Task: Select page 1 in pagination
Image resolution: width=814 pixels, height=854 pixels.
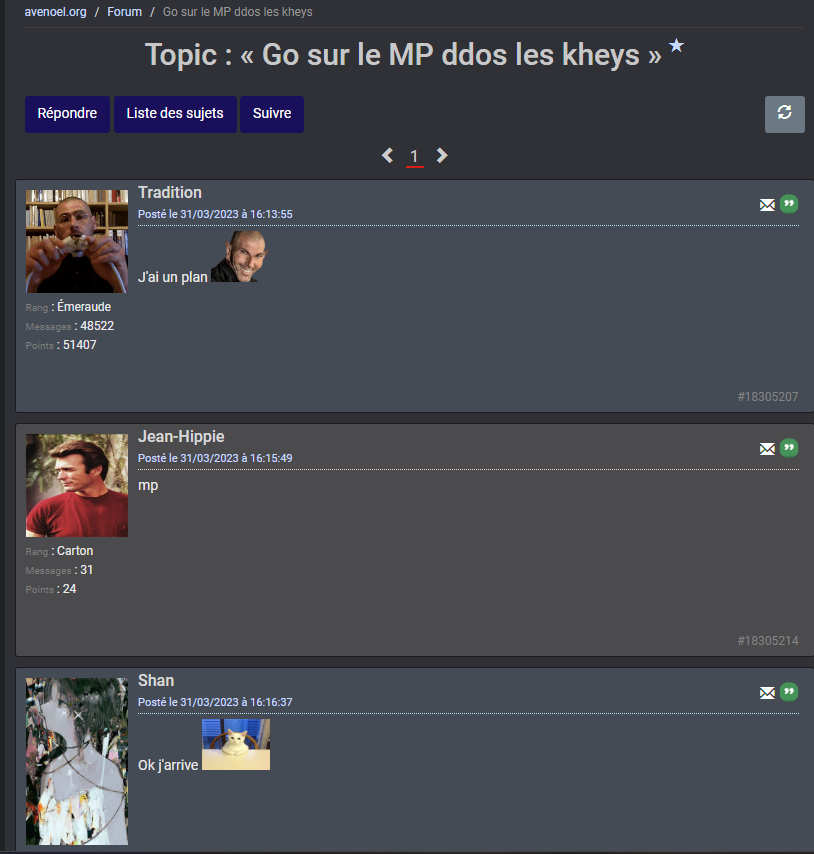Action: (414, 157)
